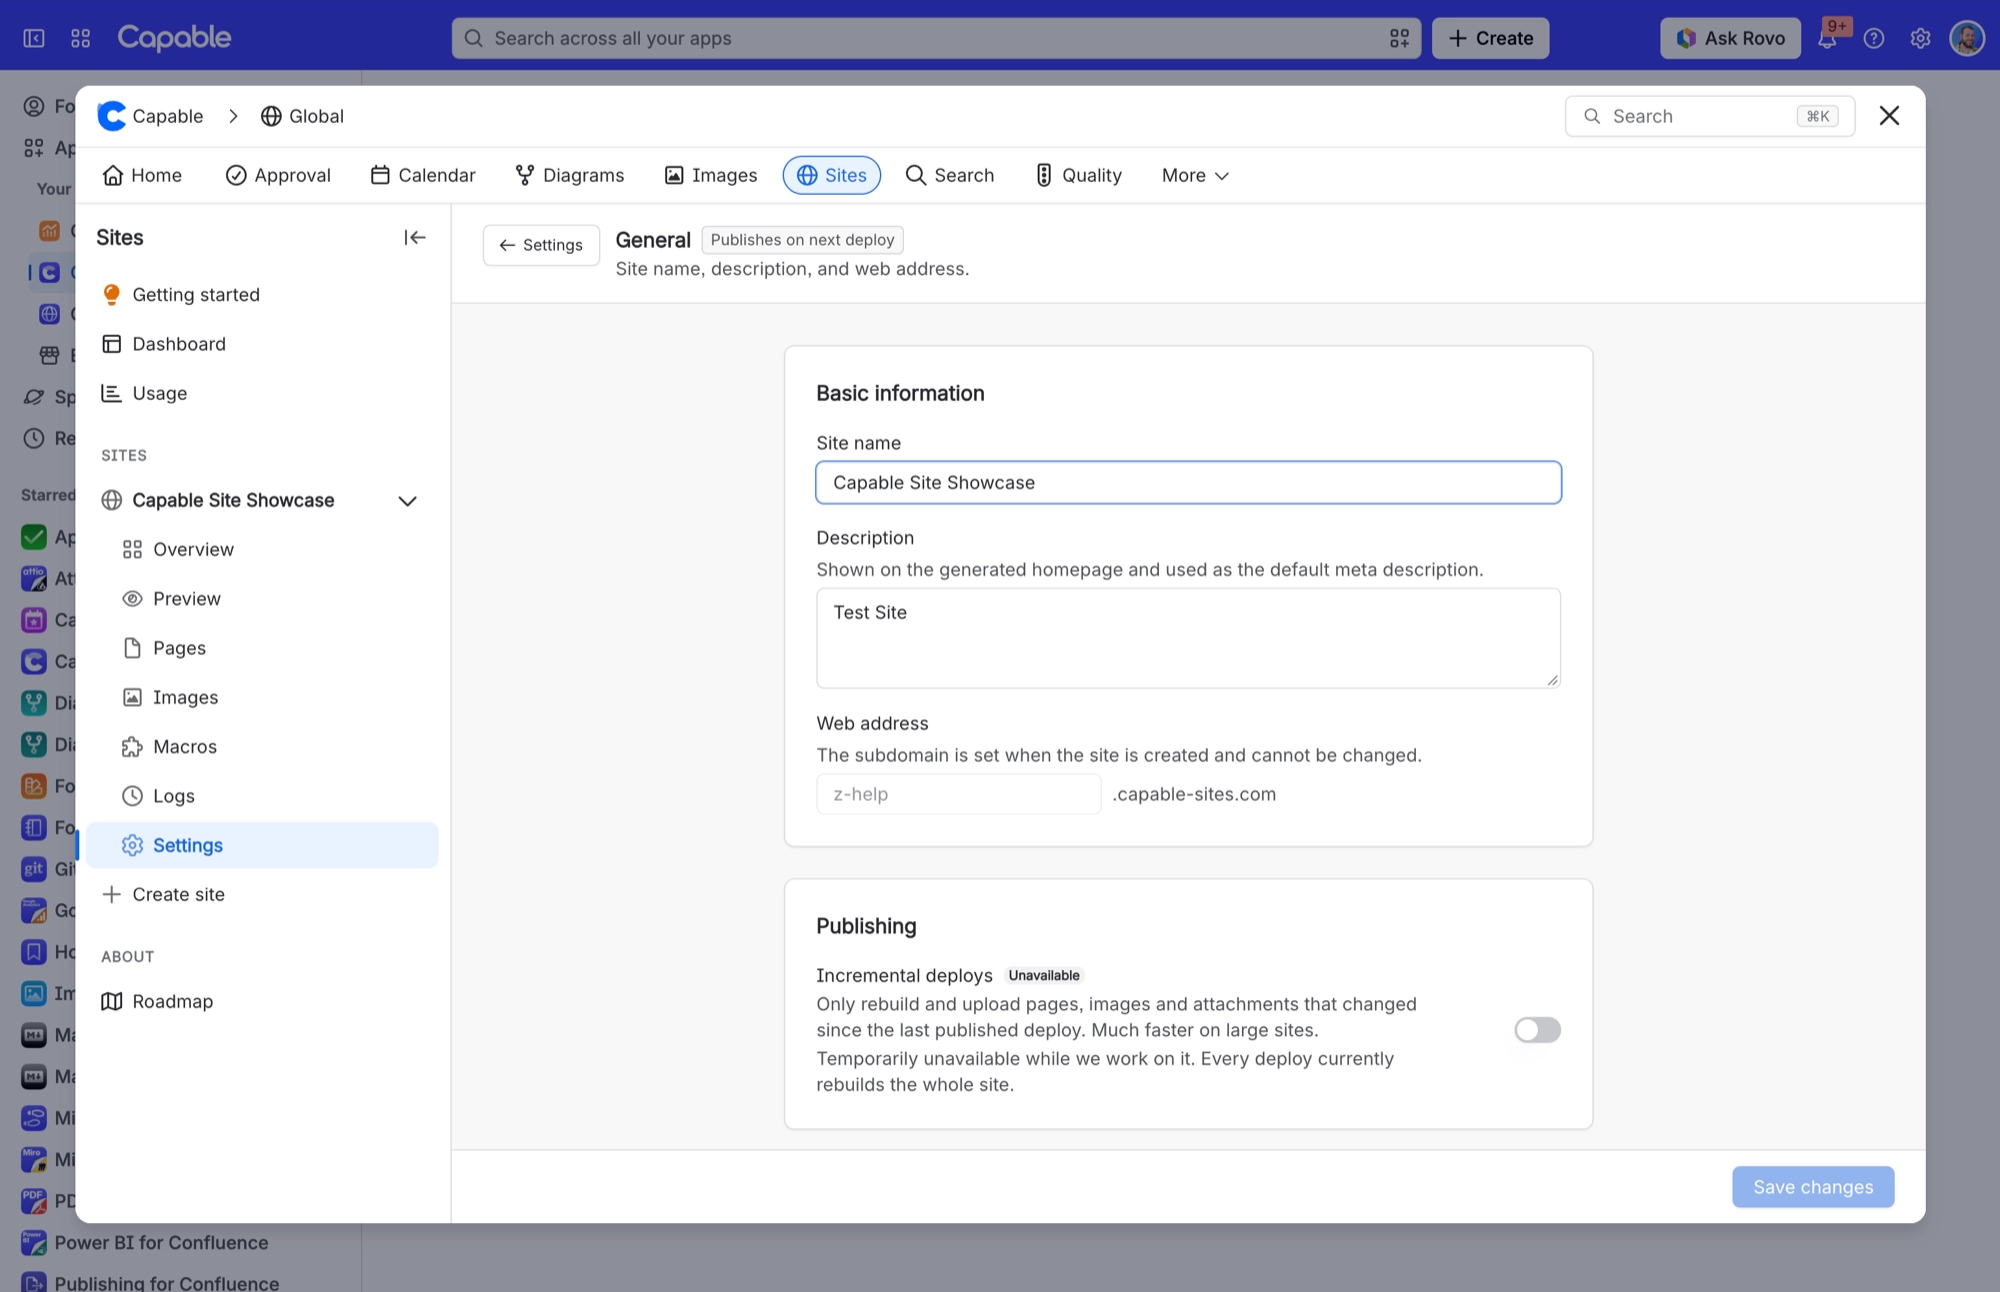Select site Settings gear item
2000x1292 pixels.
[262, 845]
